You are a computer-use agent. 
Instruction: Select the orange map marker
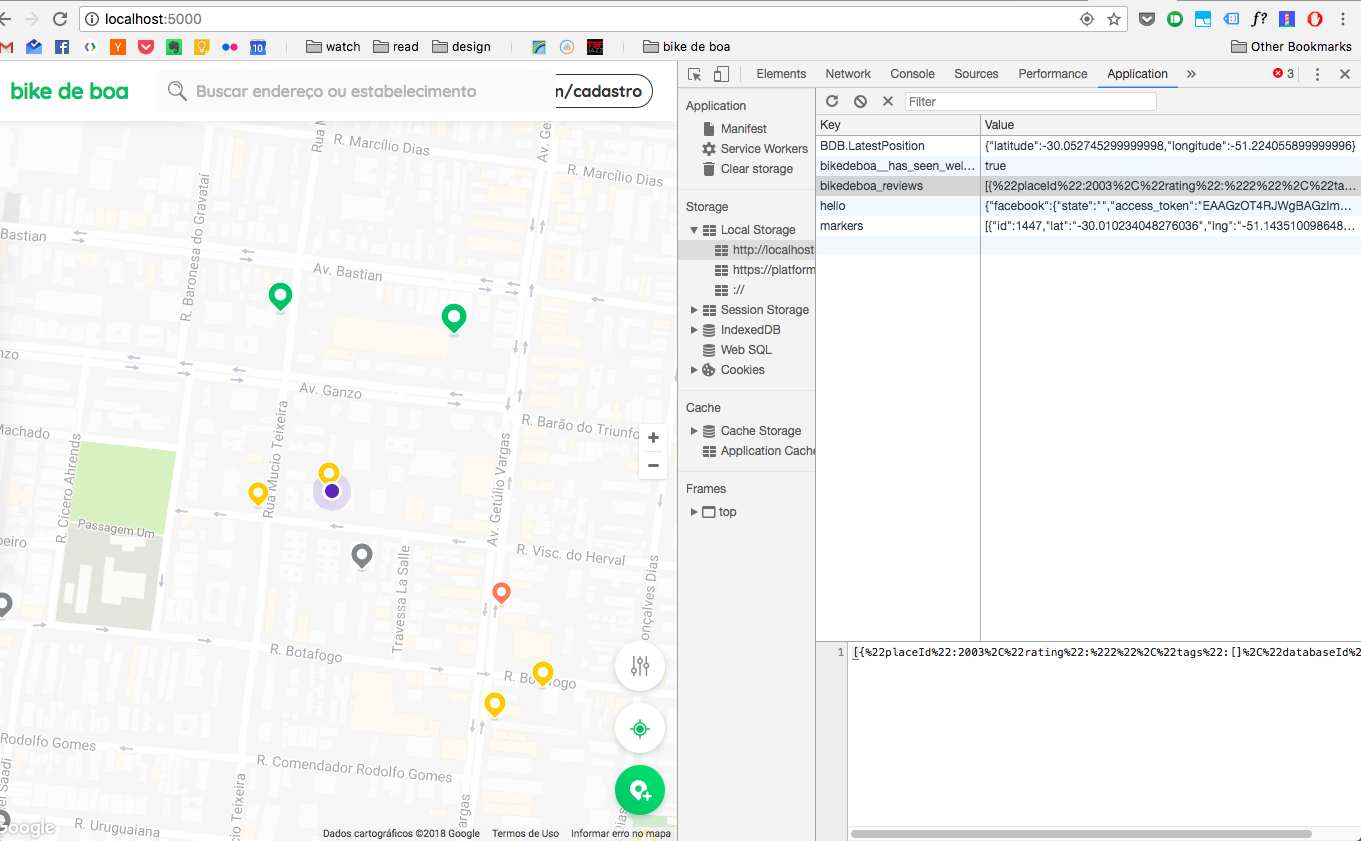502,593
